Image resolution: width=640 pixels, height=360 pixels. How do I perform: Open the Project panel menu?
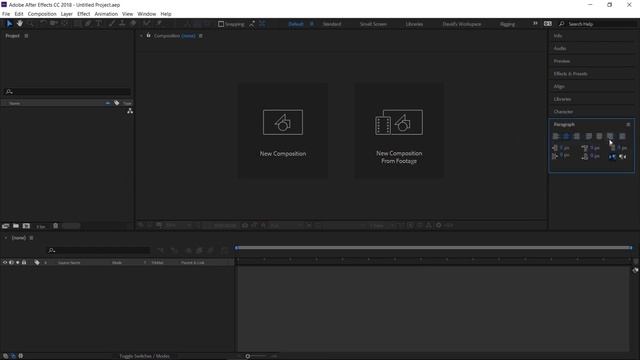point(26,36)
